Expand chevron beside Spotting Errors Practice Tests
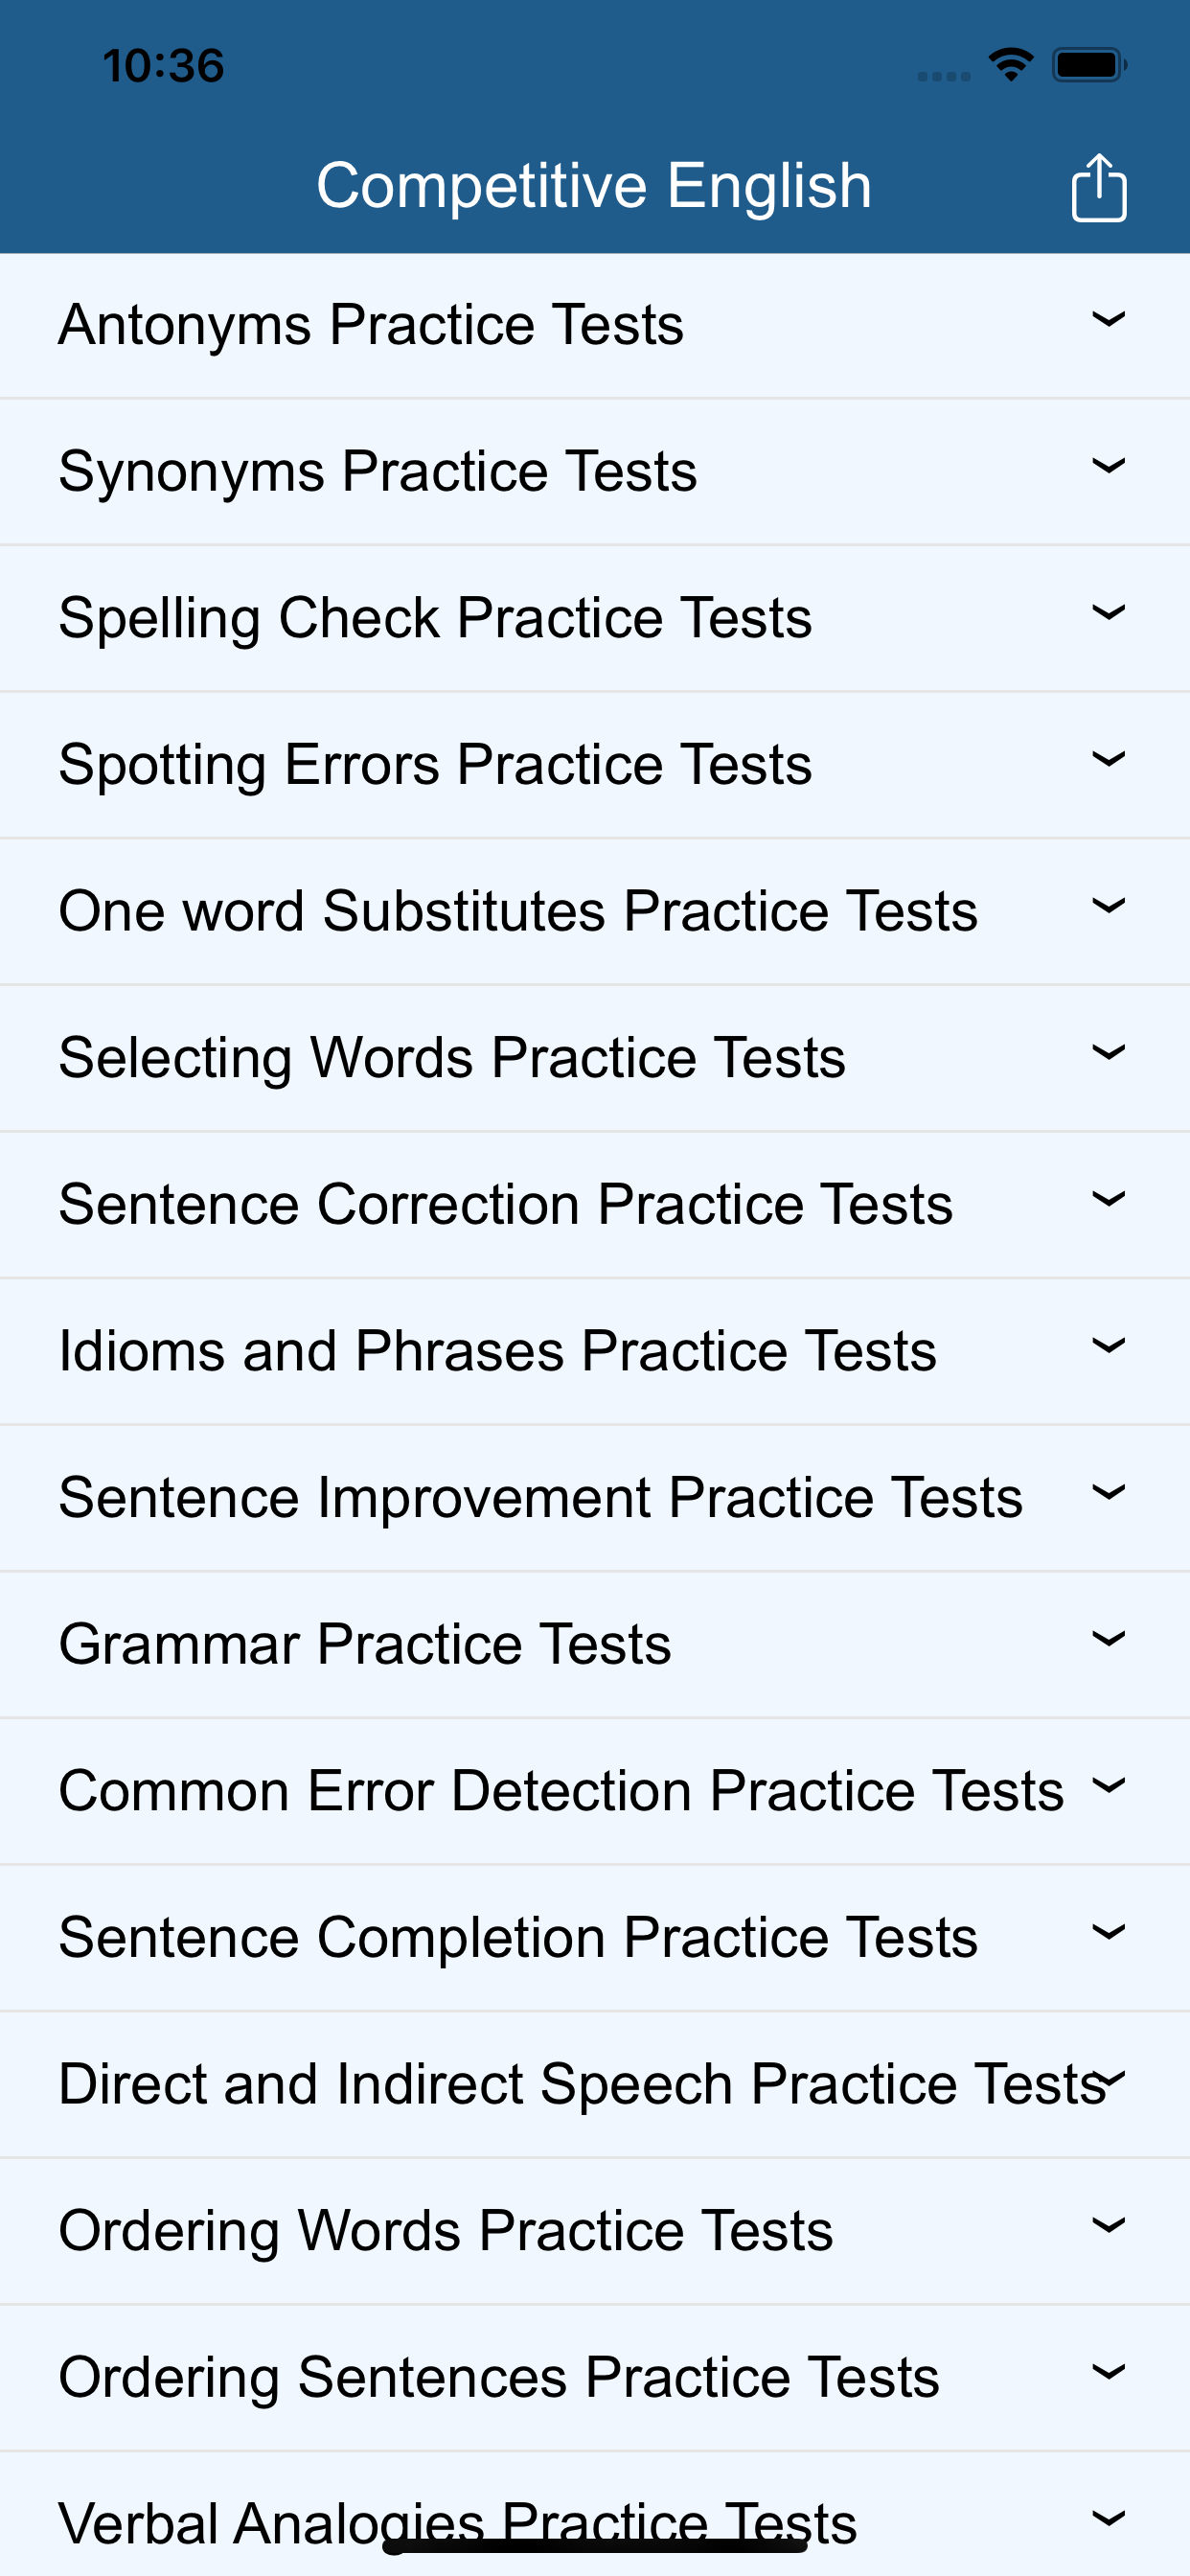This screenshot has height=2576, width=1190. (x=1108, y=760)
